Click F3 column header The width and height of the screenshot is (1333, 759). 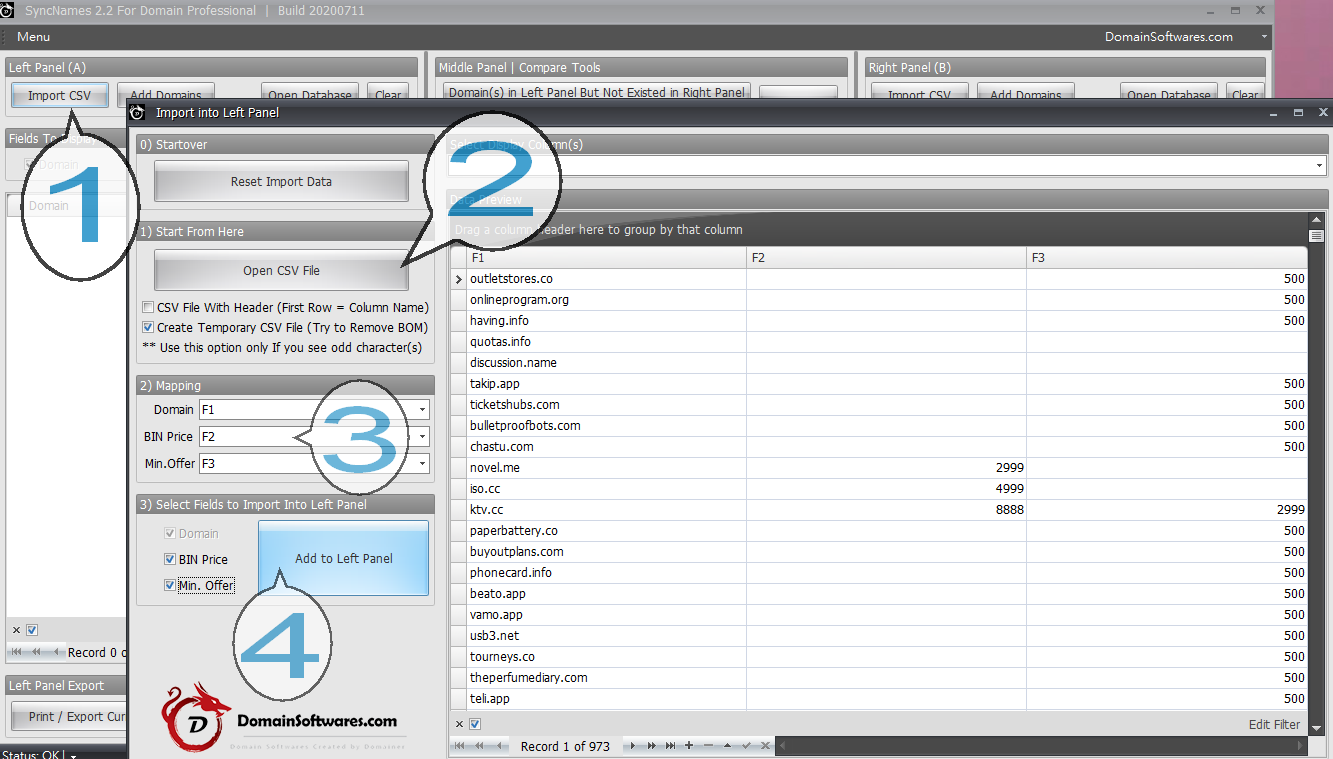1167,258
